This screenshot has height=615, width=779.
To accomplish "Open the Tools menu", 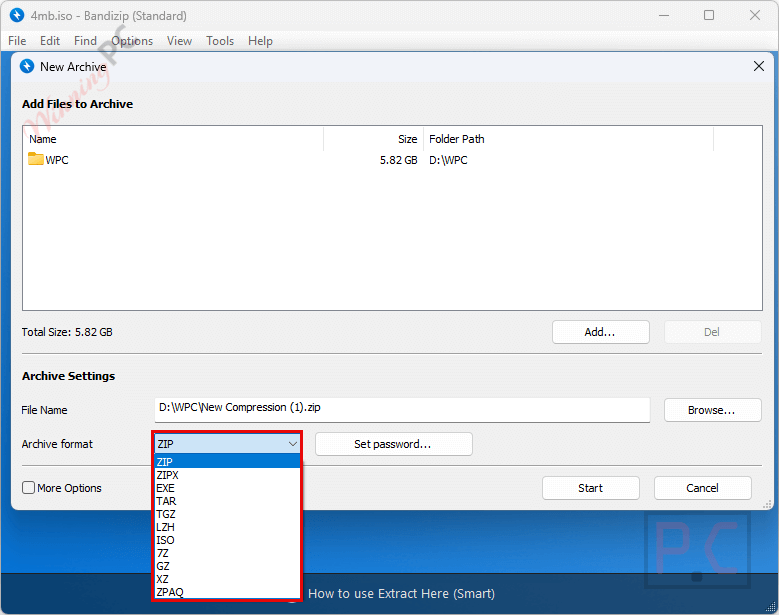I will 220,41.
